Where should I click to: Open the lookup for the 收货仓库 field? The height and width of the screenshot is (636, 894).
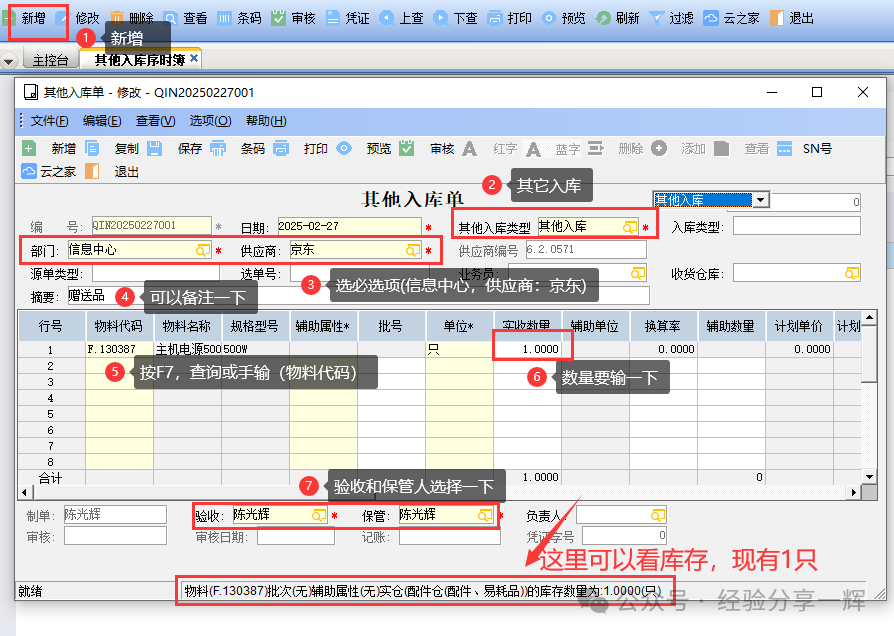pyautogui.click(x=852, y=273)
